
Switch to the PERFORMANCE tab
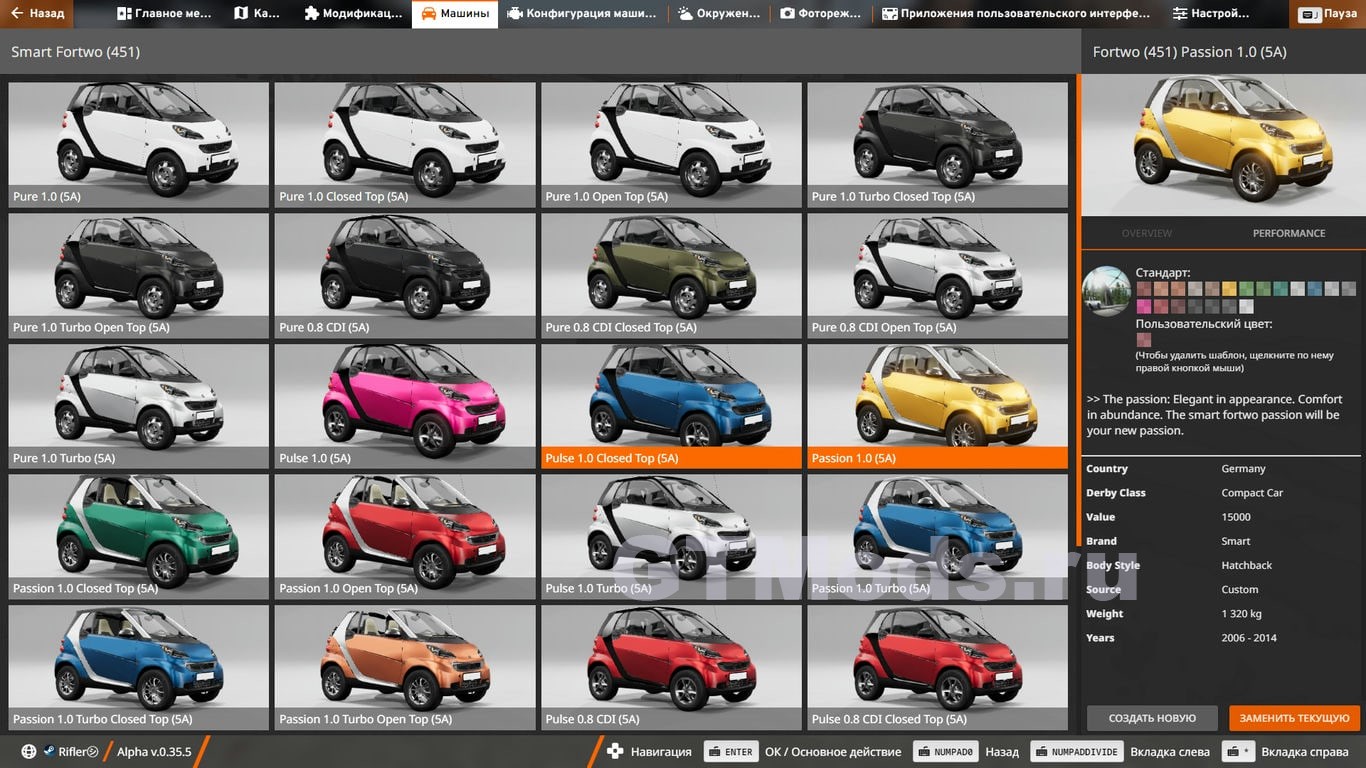click(1289, 233)
